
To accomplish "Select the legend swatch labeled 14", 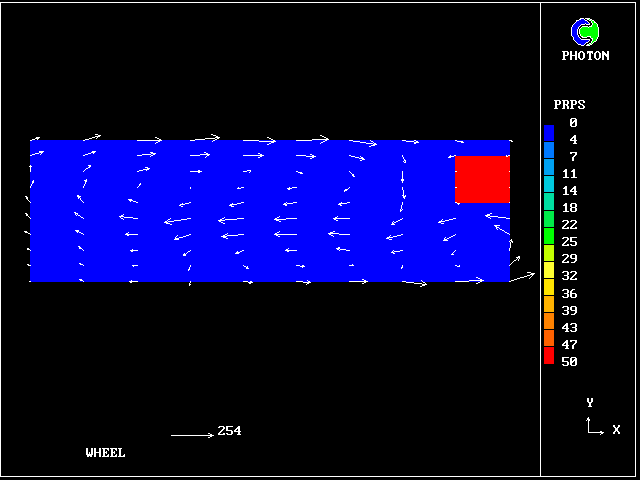I will [x=549, y=190].
